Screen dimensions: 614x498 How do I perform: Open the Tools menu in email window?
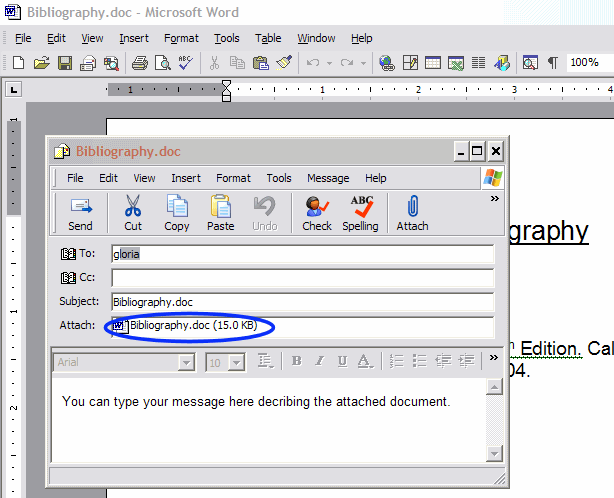[279, 178]
